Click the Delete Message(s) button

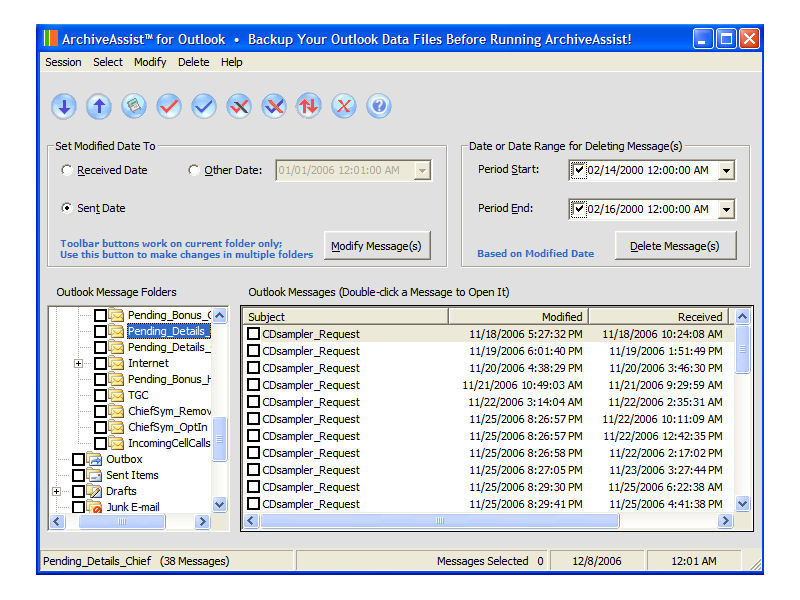pos(675,246)
